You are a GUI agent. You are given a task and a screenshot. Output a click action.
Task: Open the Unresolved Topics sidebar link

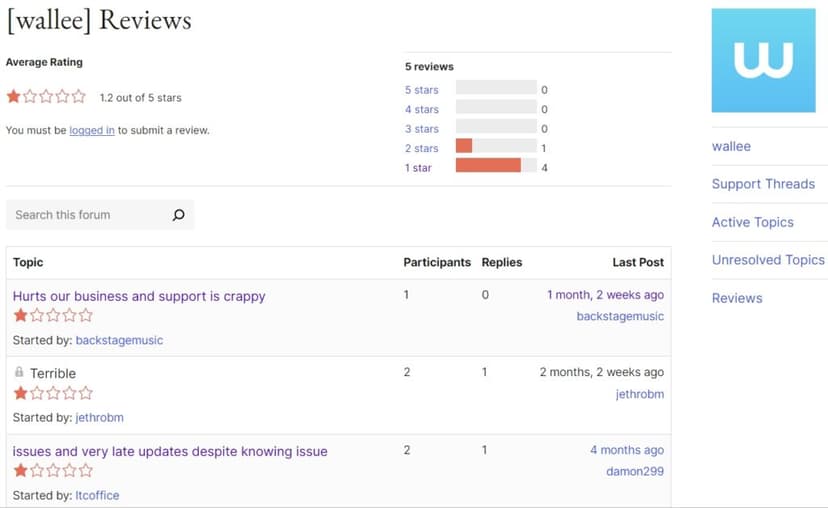point(768,260)
